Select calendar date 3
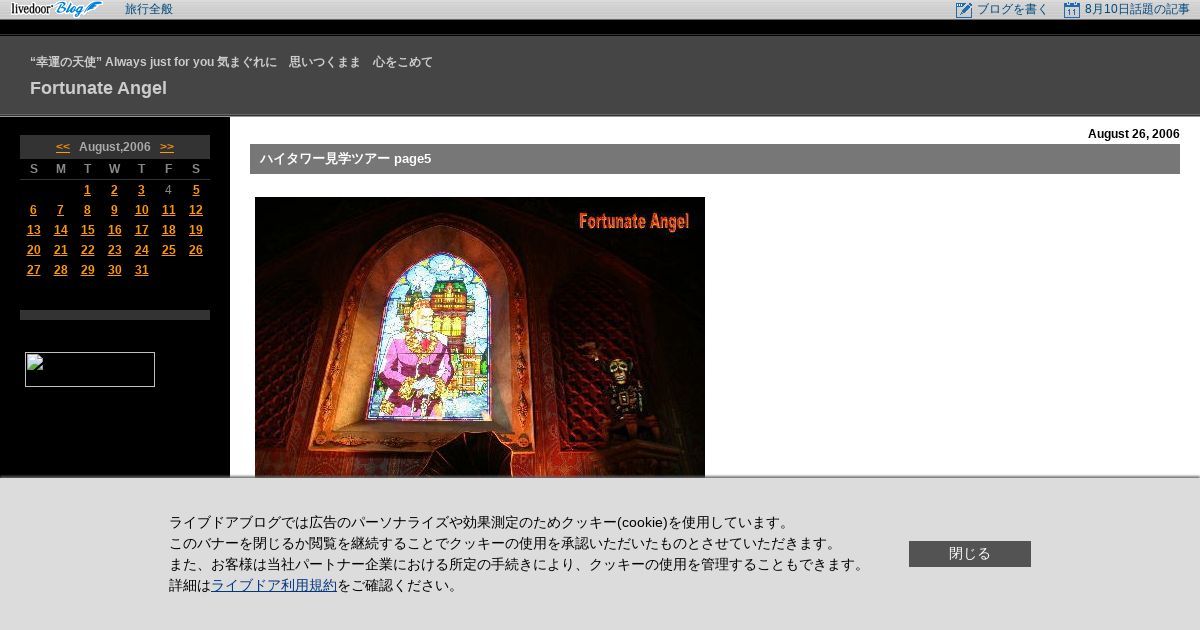 (141, 190)
